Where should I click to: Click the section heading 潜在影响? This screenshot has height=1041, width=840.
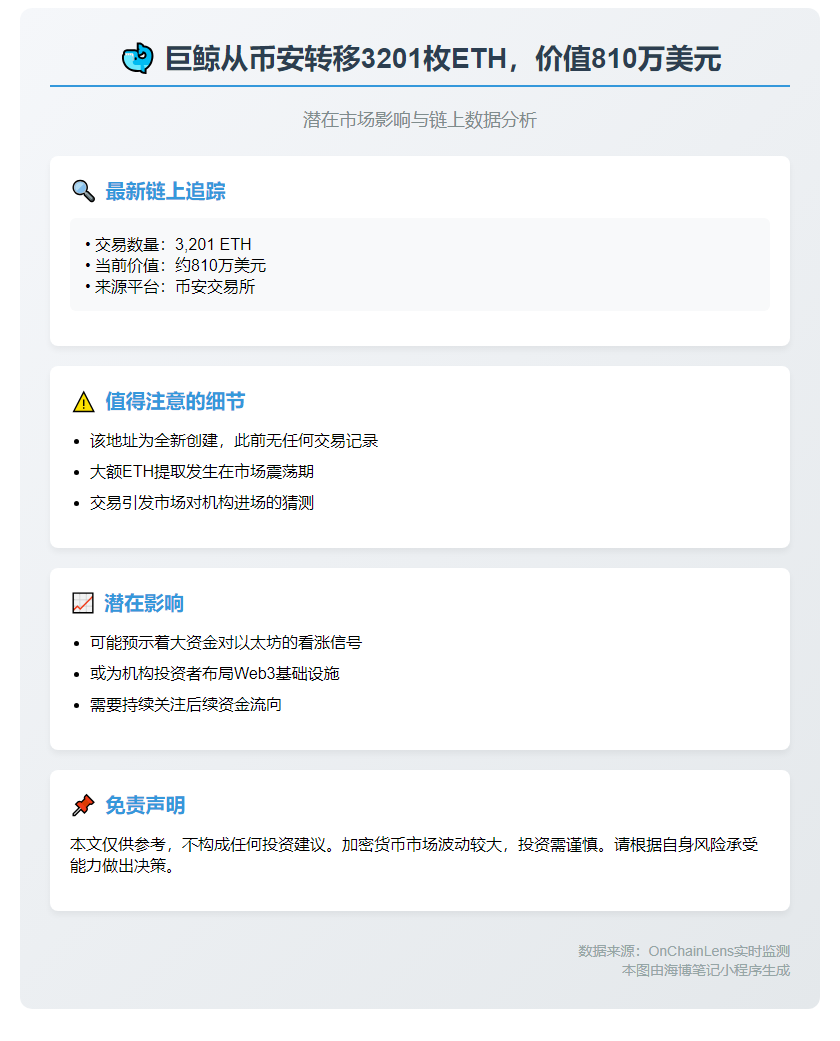coord(144,603)
